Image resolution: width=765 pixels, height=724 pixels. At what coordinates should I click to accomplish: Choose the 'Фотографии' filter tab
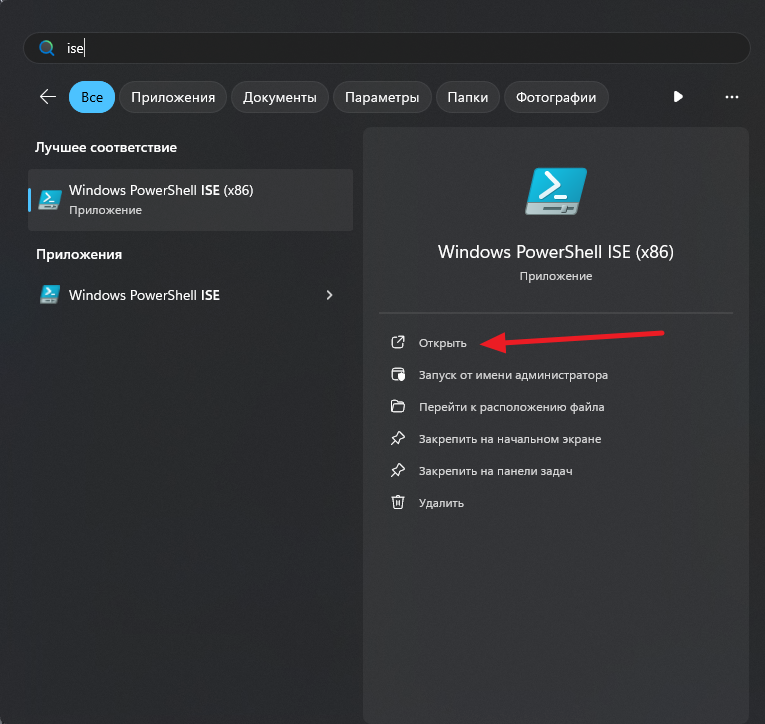pyautogui.click(x=557, y=97)
